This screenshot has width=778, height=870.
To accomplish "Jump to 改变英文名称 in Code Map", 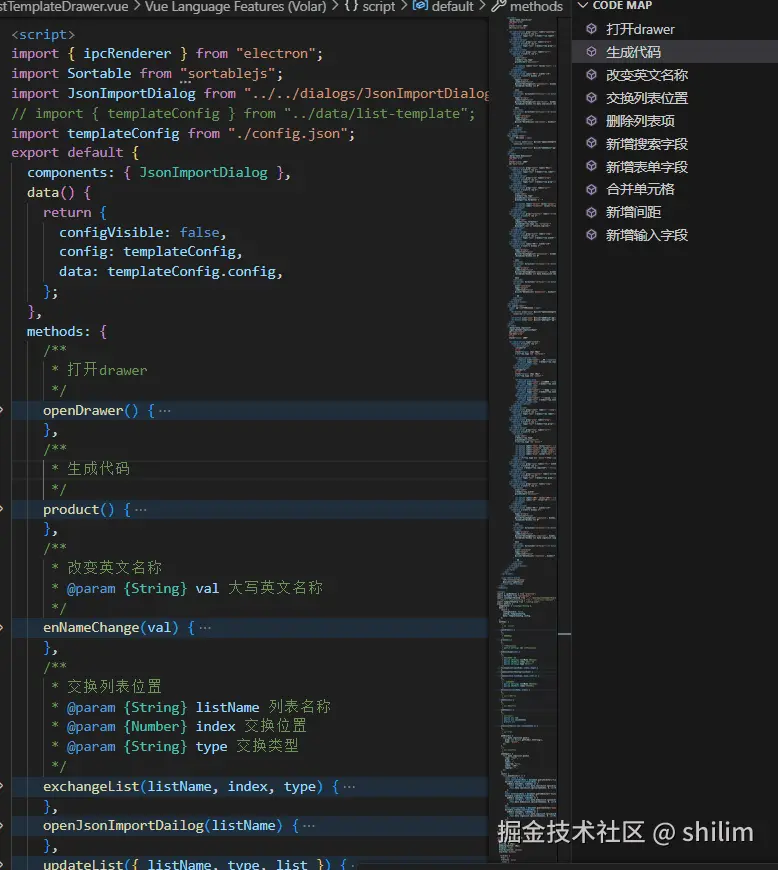I will (647, 74).
